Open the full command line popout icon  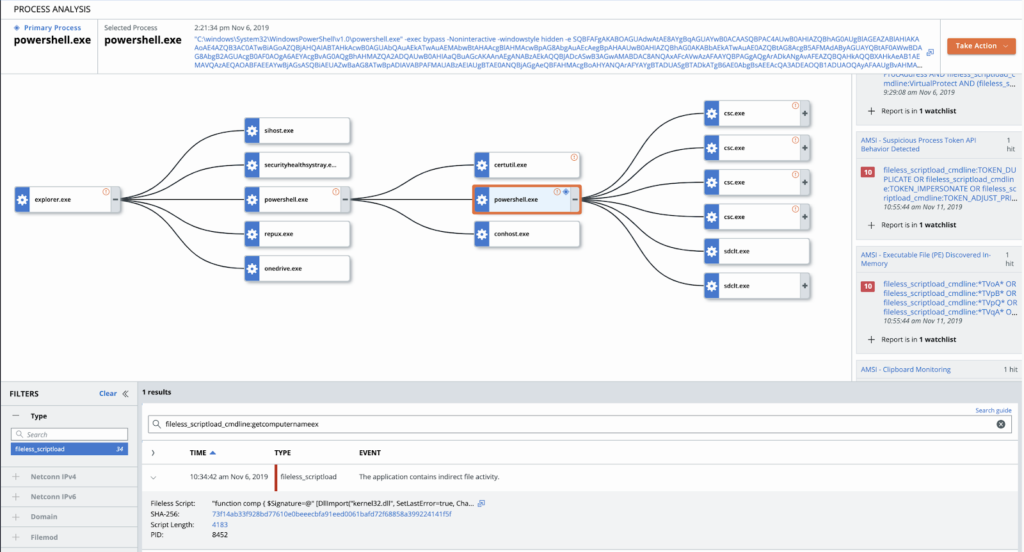click(931, 52)
